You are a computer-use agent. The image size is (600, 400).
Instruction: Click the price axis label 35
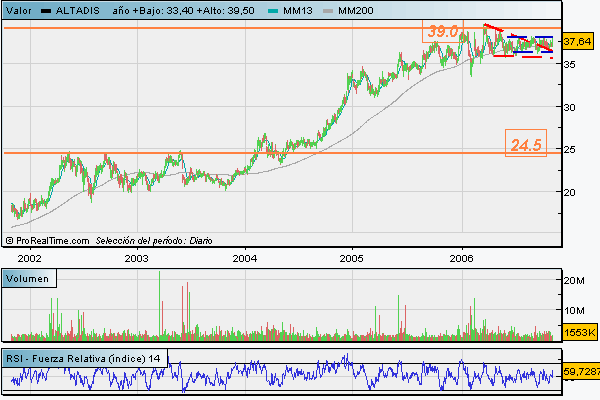pos(569,64)
